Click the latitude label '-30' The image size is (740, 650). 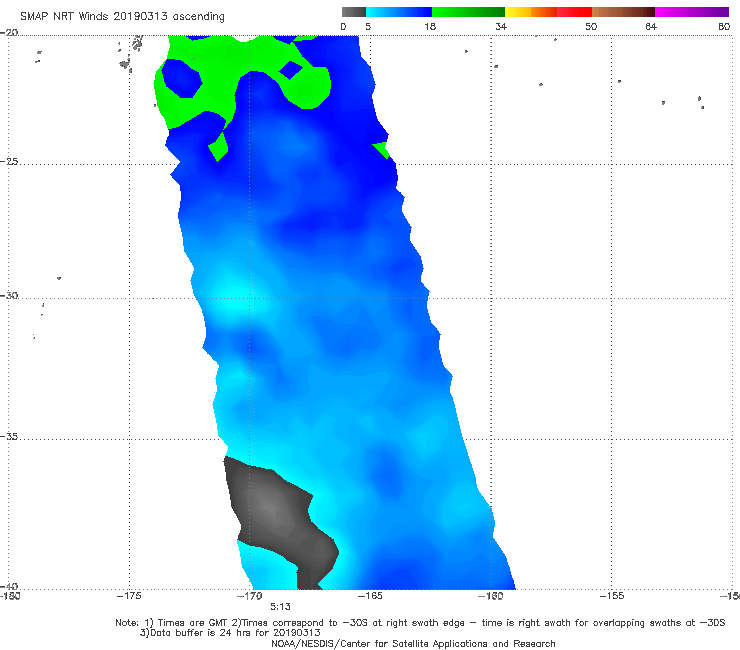click(x=9, y=295)
